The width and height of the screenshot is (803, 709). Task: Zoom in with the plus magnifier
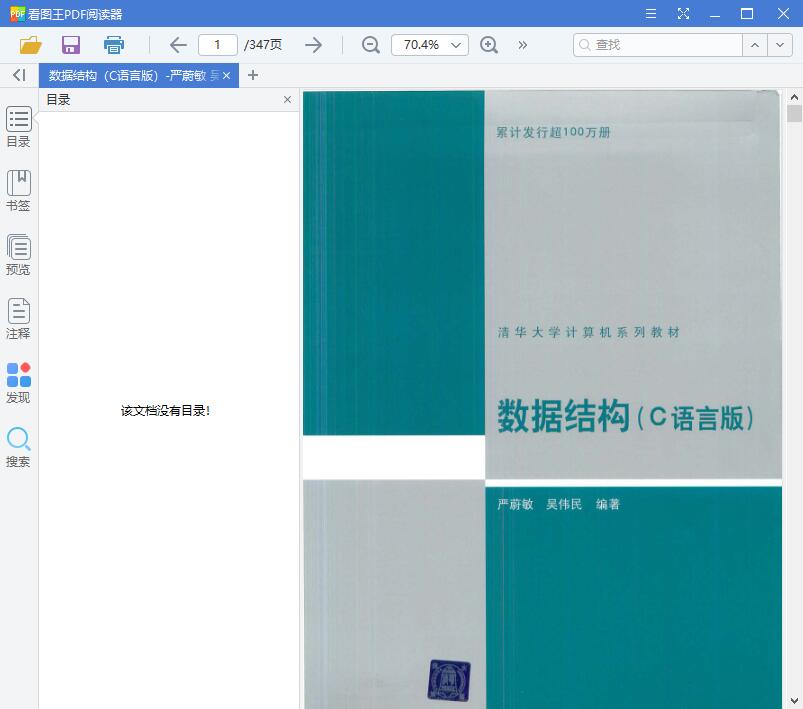489,45
